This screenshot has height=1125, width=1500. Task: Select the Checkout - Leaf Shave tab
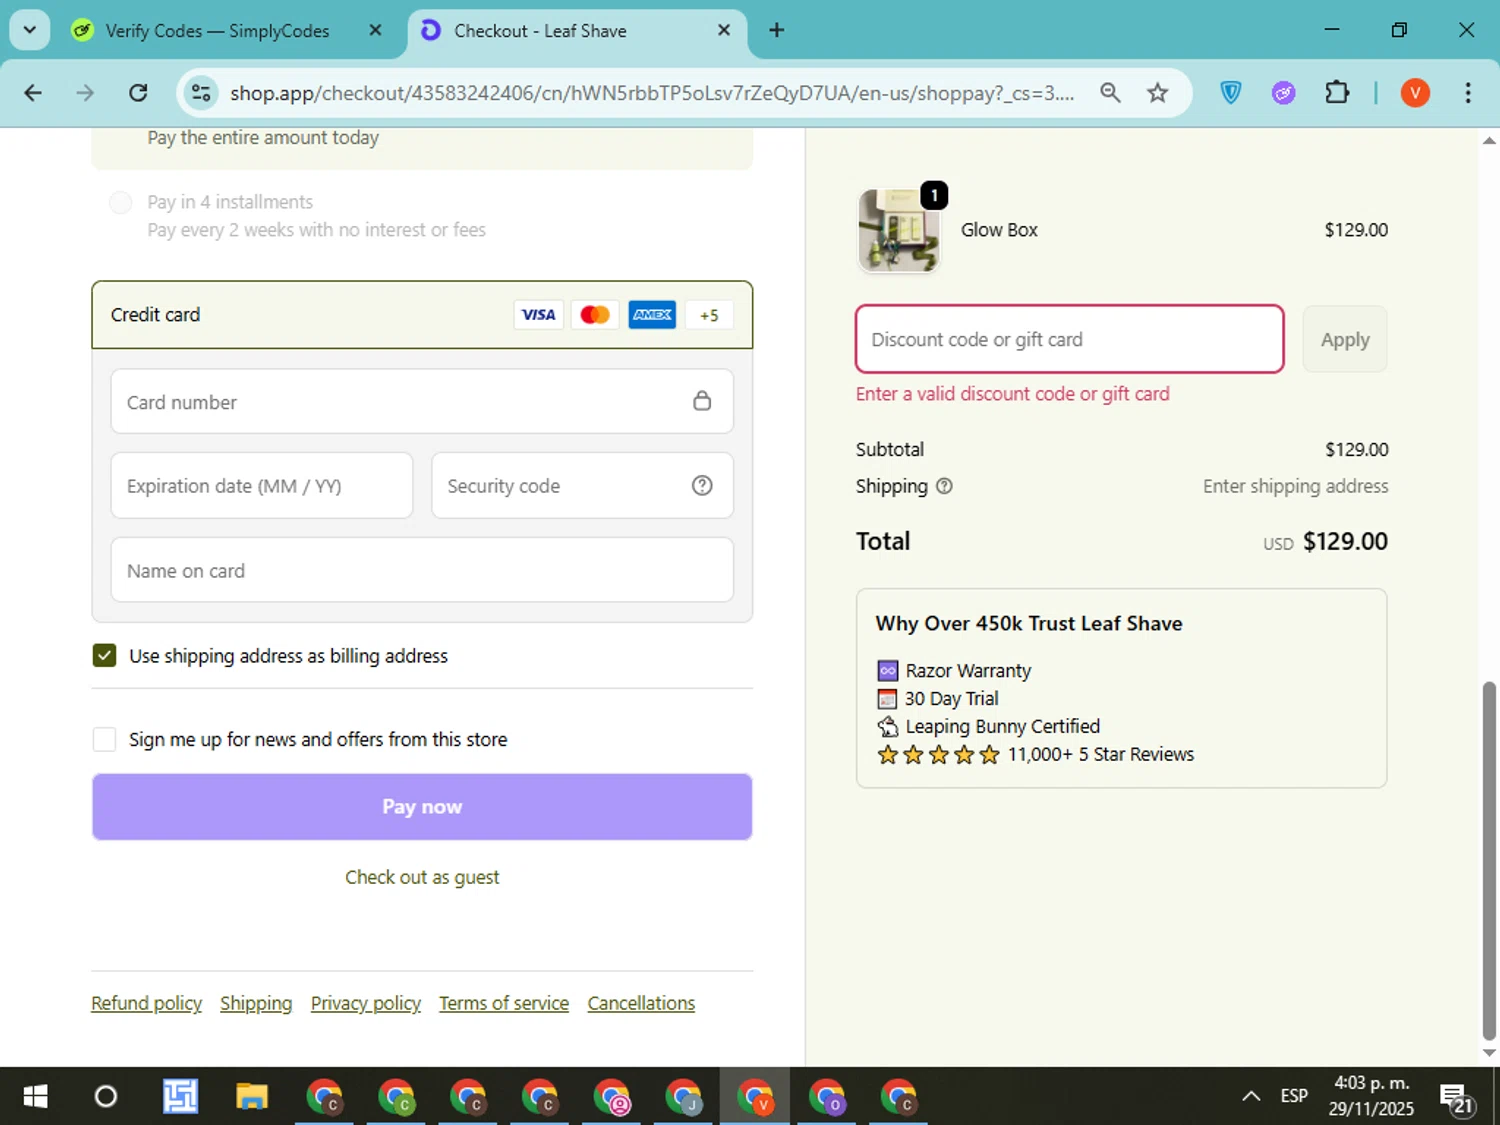point(540,31)
